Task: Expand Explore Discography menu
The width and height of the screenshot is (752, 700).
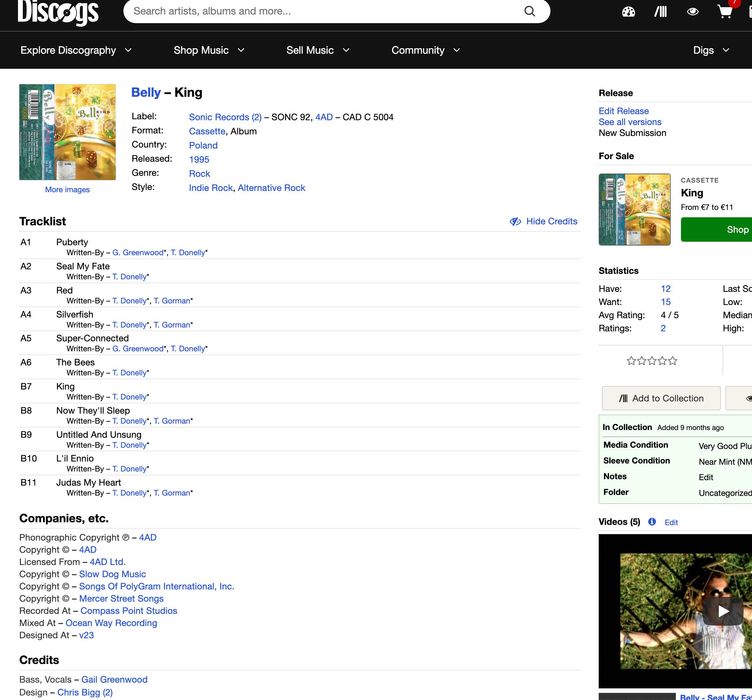Action: pos(76,50)
